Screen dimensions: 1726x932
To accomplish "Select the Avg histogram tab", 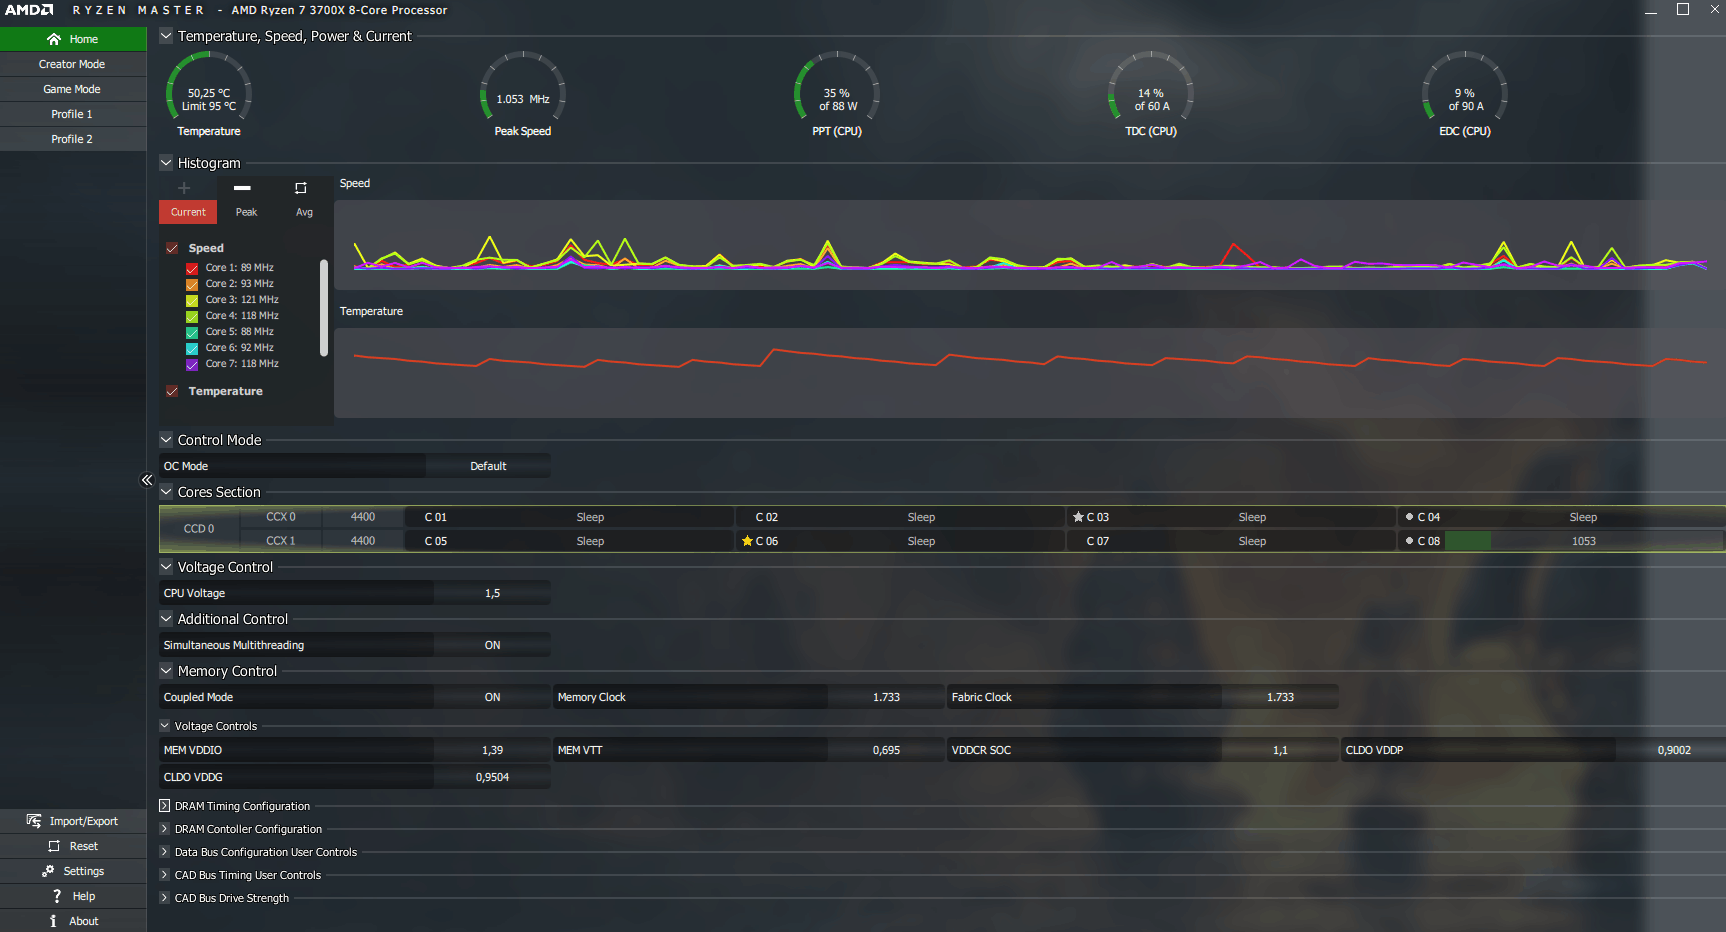I will coord(304,212).
